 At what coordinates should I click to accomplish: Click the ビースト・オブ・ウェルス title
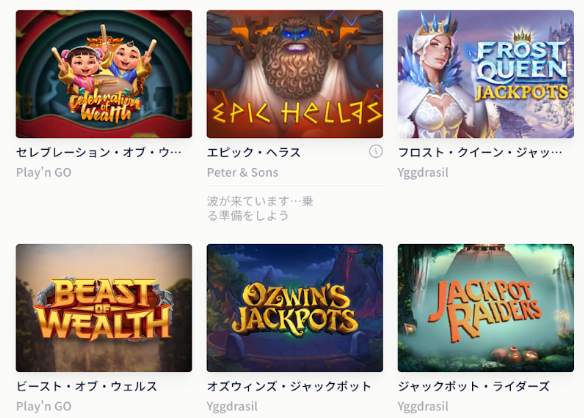pyautogui.click(x=86, y=386)
